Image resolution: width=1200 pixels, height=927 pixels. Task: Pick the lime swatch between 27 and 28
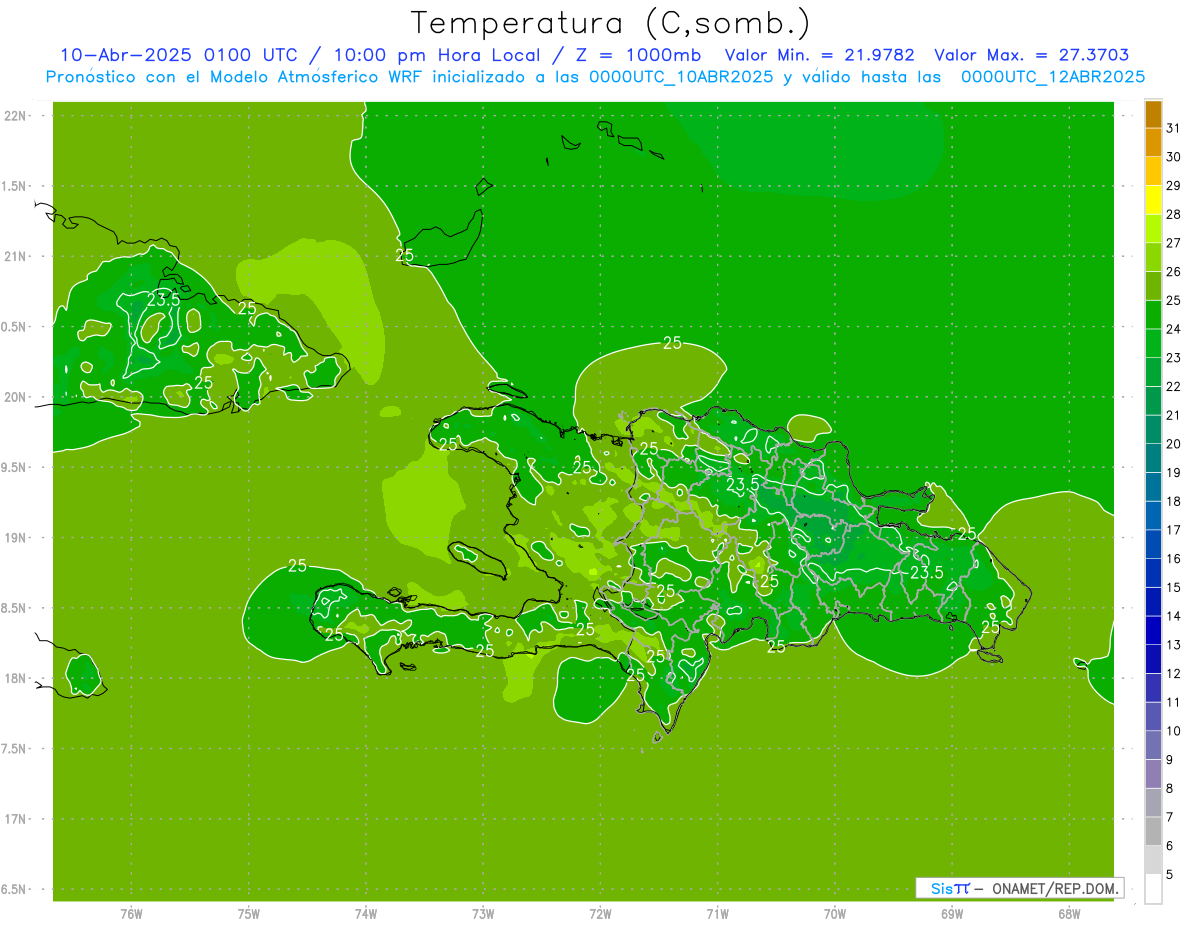[1153, 229]
